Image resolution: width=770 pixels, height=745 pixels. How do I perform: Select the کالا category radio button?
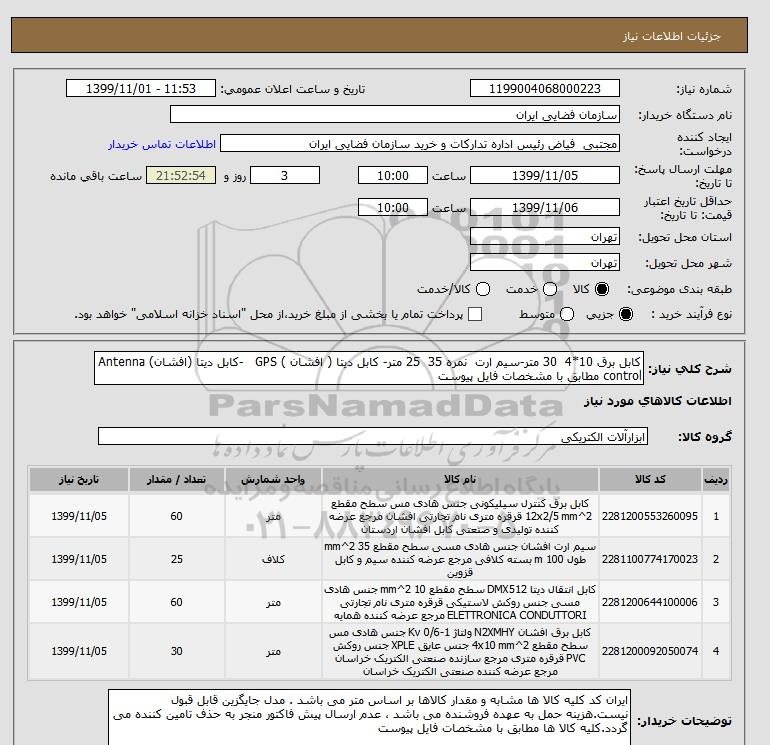[602, 289]
